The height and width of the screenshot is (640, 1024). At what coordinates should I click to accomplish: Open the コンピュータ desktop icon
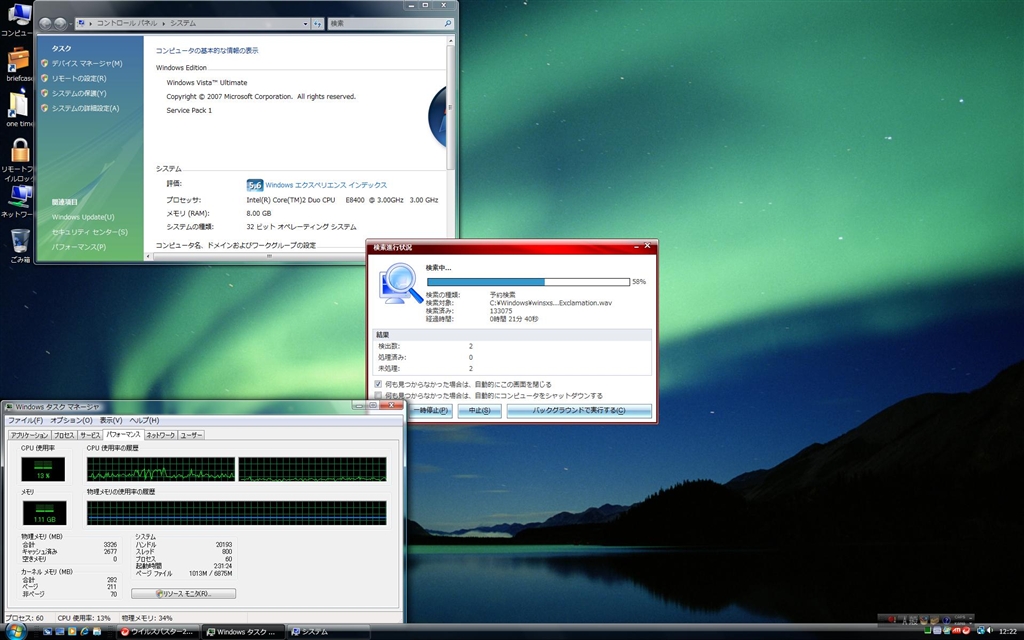click(x=18, y=18)
